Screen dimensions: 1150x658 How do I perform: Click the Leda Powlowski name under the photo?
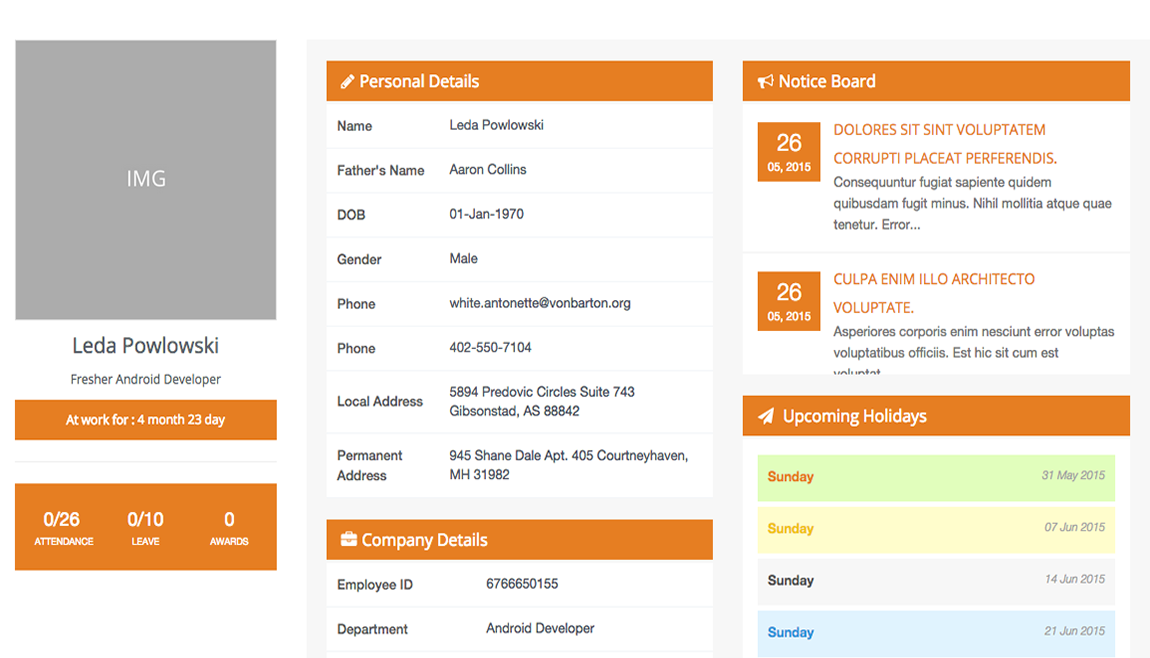click(x=146, y=346)
